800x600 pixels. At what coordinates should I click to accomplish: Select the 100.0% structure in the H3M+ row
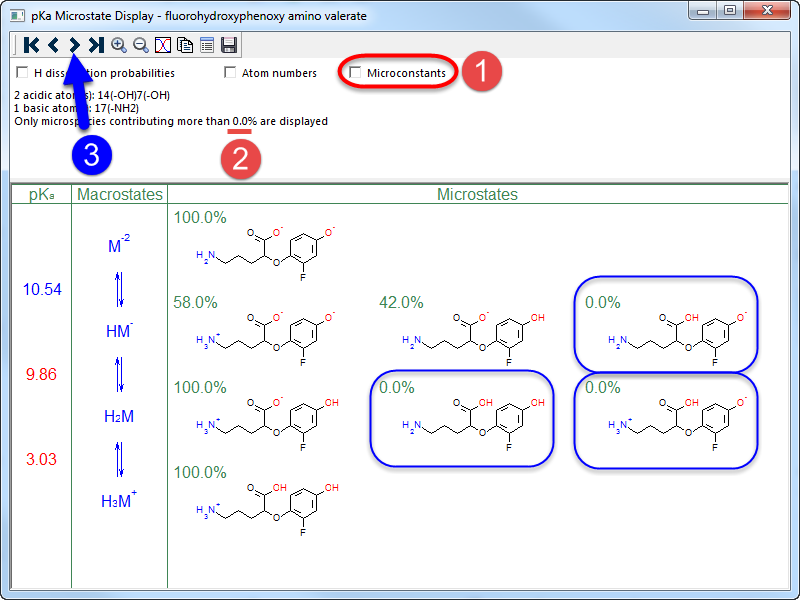click(x=267, y=509)
